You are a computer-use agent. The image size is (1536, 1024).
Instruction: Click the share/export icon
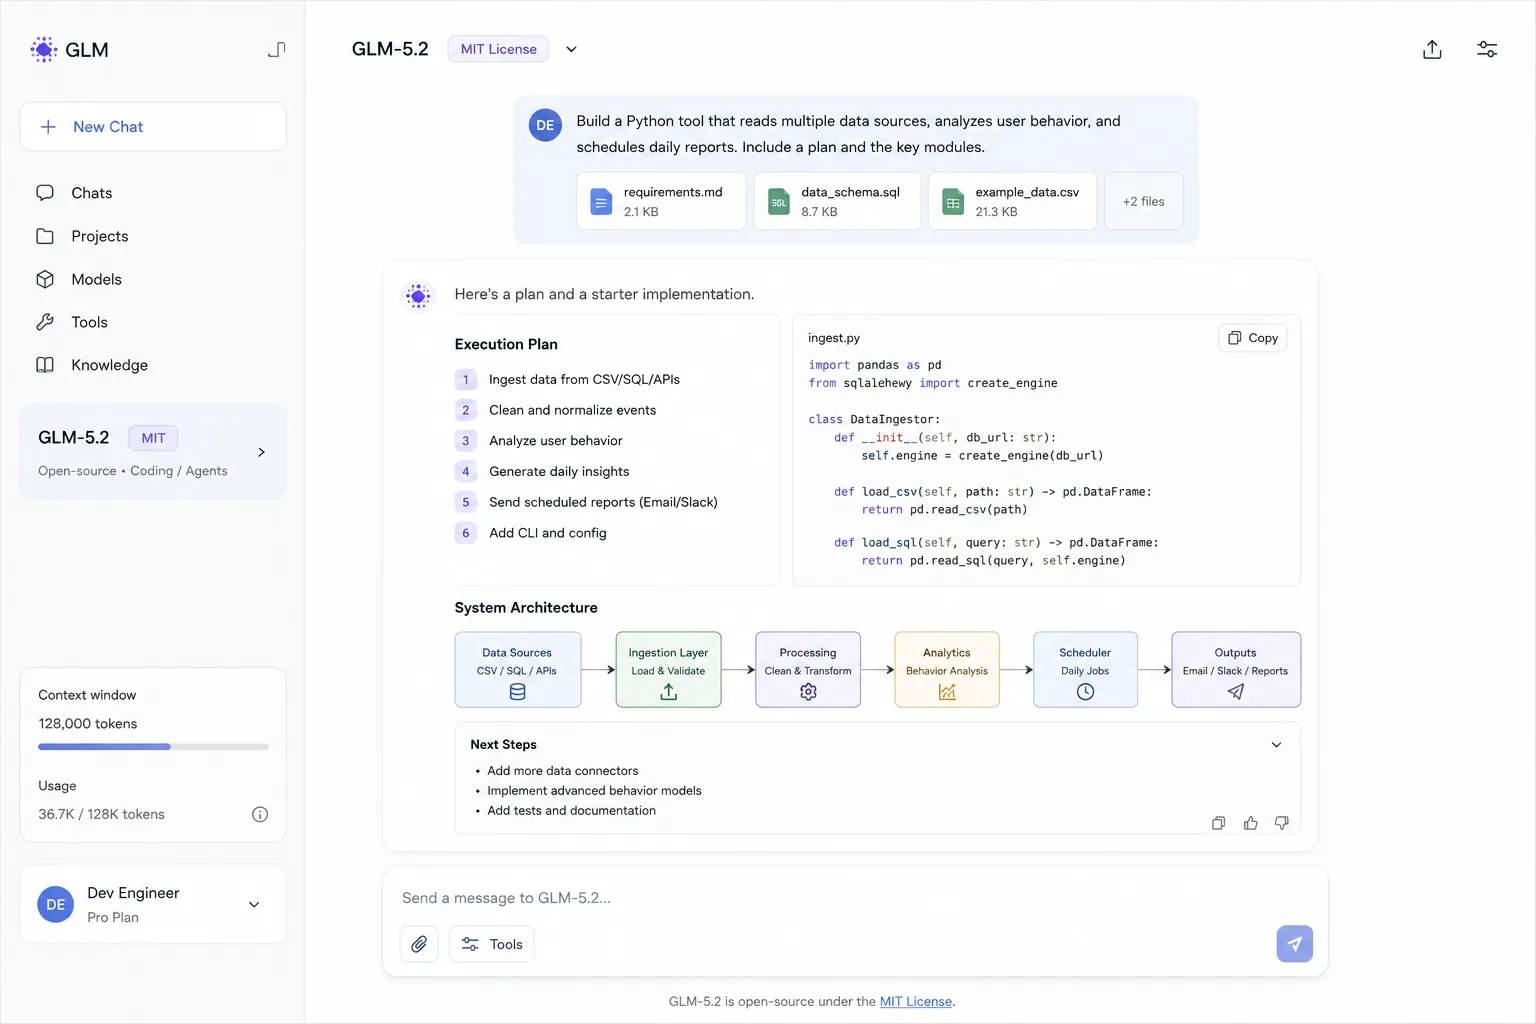coord(1432,49)
